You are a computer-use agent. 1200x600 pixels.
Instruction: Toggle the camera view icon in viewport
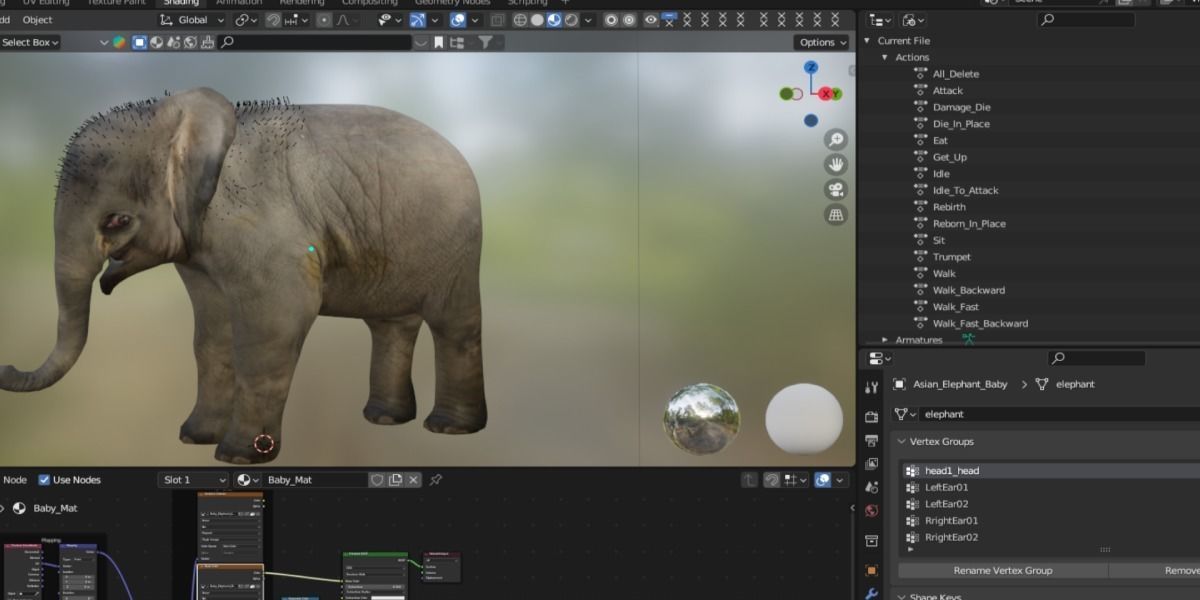tap(835, 190)
